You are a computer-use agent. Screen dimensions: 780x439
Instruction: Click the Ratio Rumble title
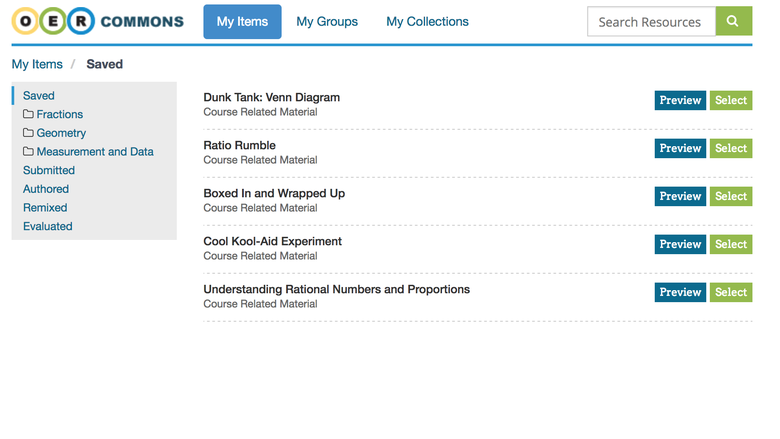(x=239, y=145)
